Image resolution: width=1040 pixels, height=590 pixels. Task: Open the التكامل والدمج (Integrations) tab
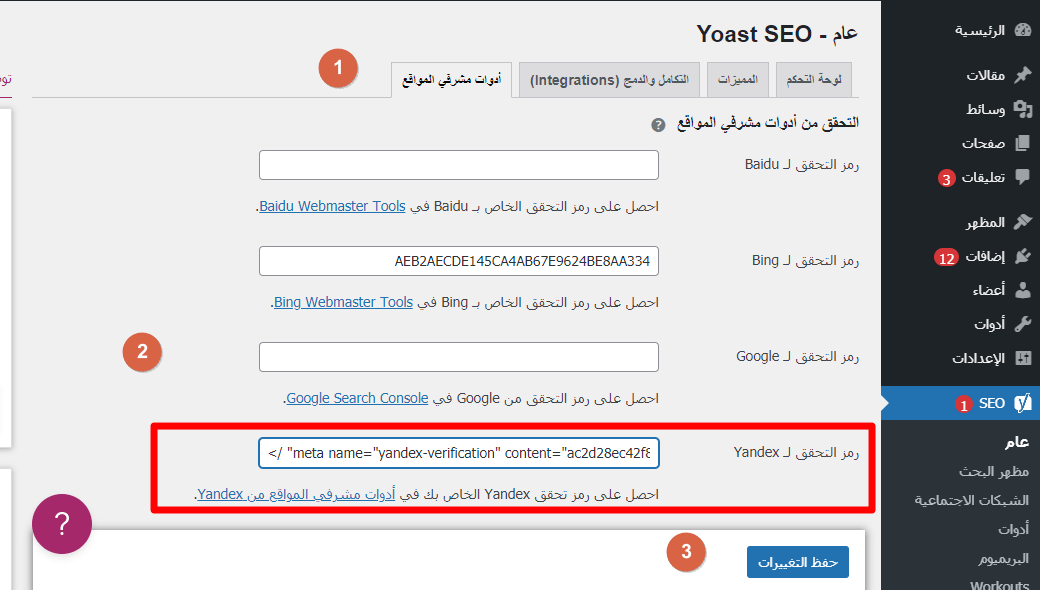coord(610,80)
